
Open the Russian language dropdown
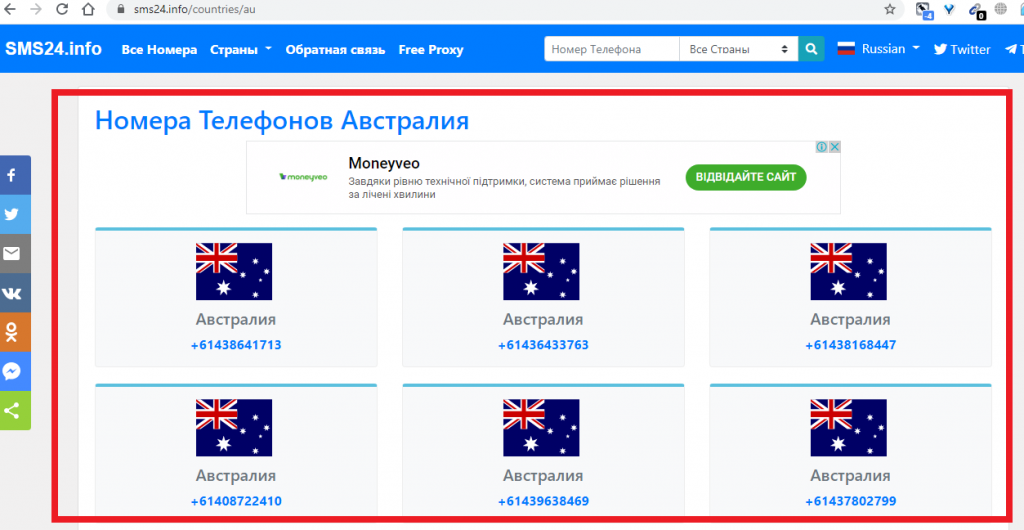[878, 49]
